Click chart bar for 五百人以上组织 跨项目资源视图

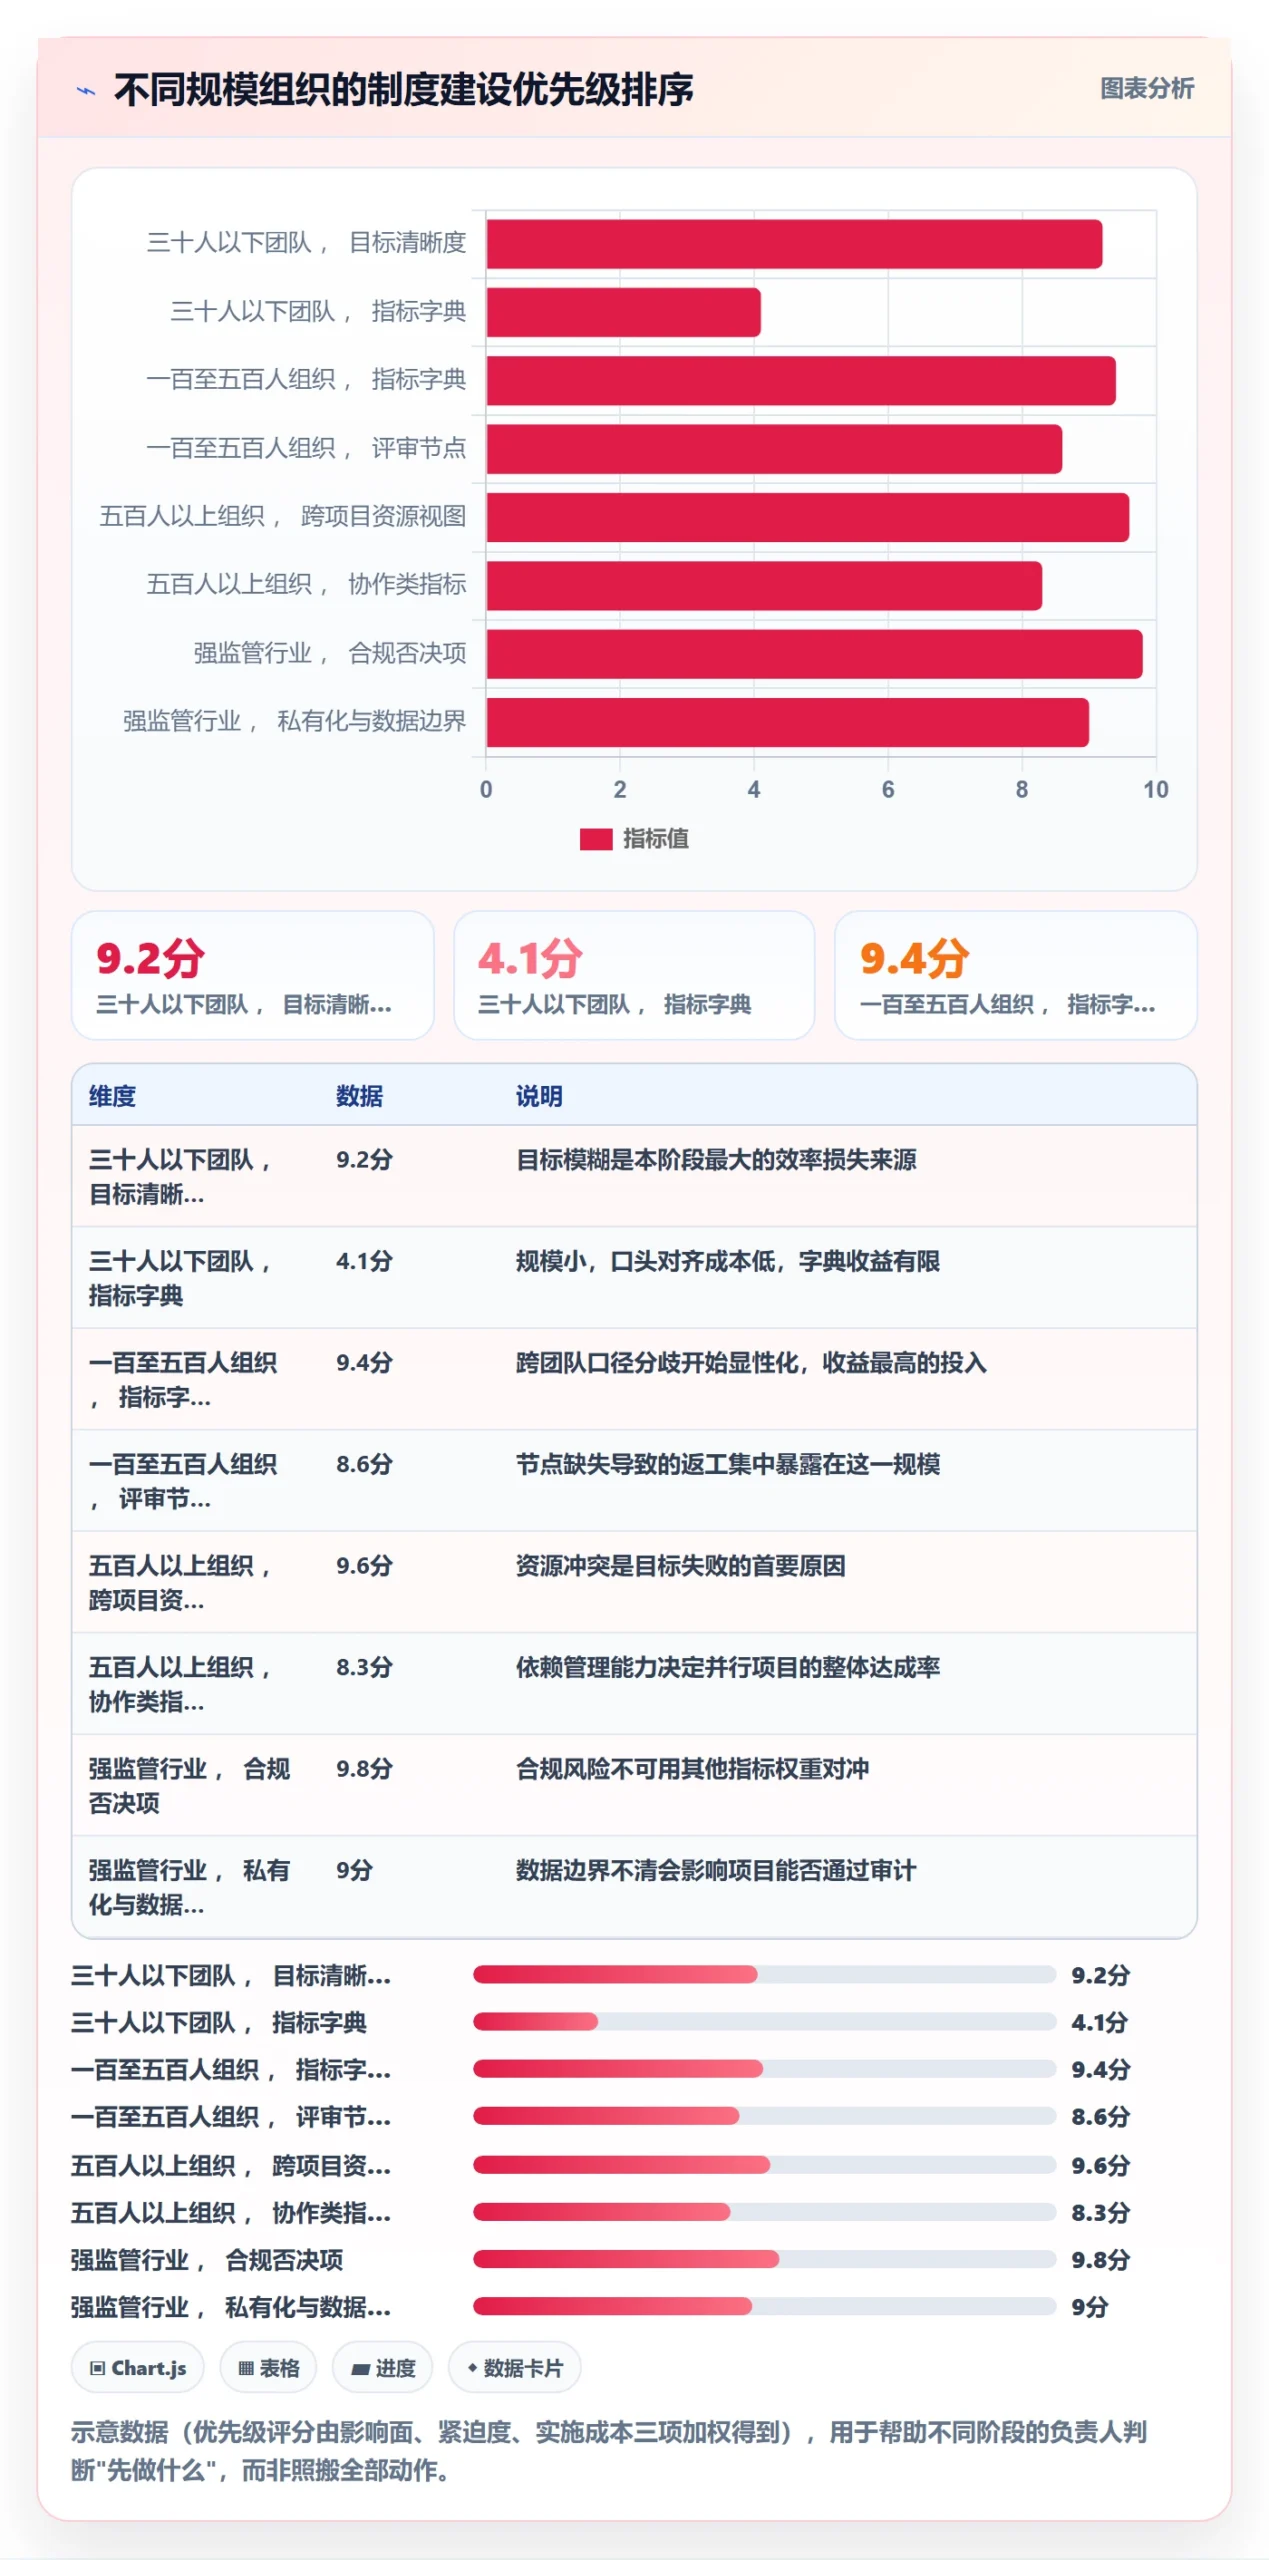[808, 517]
